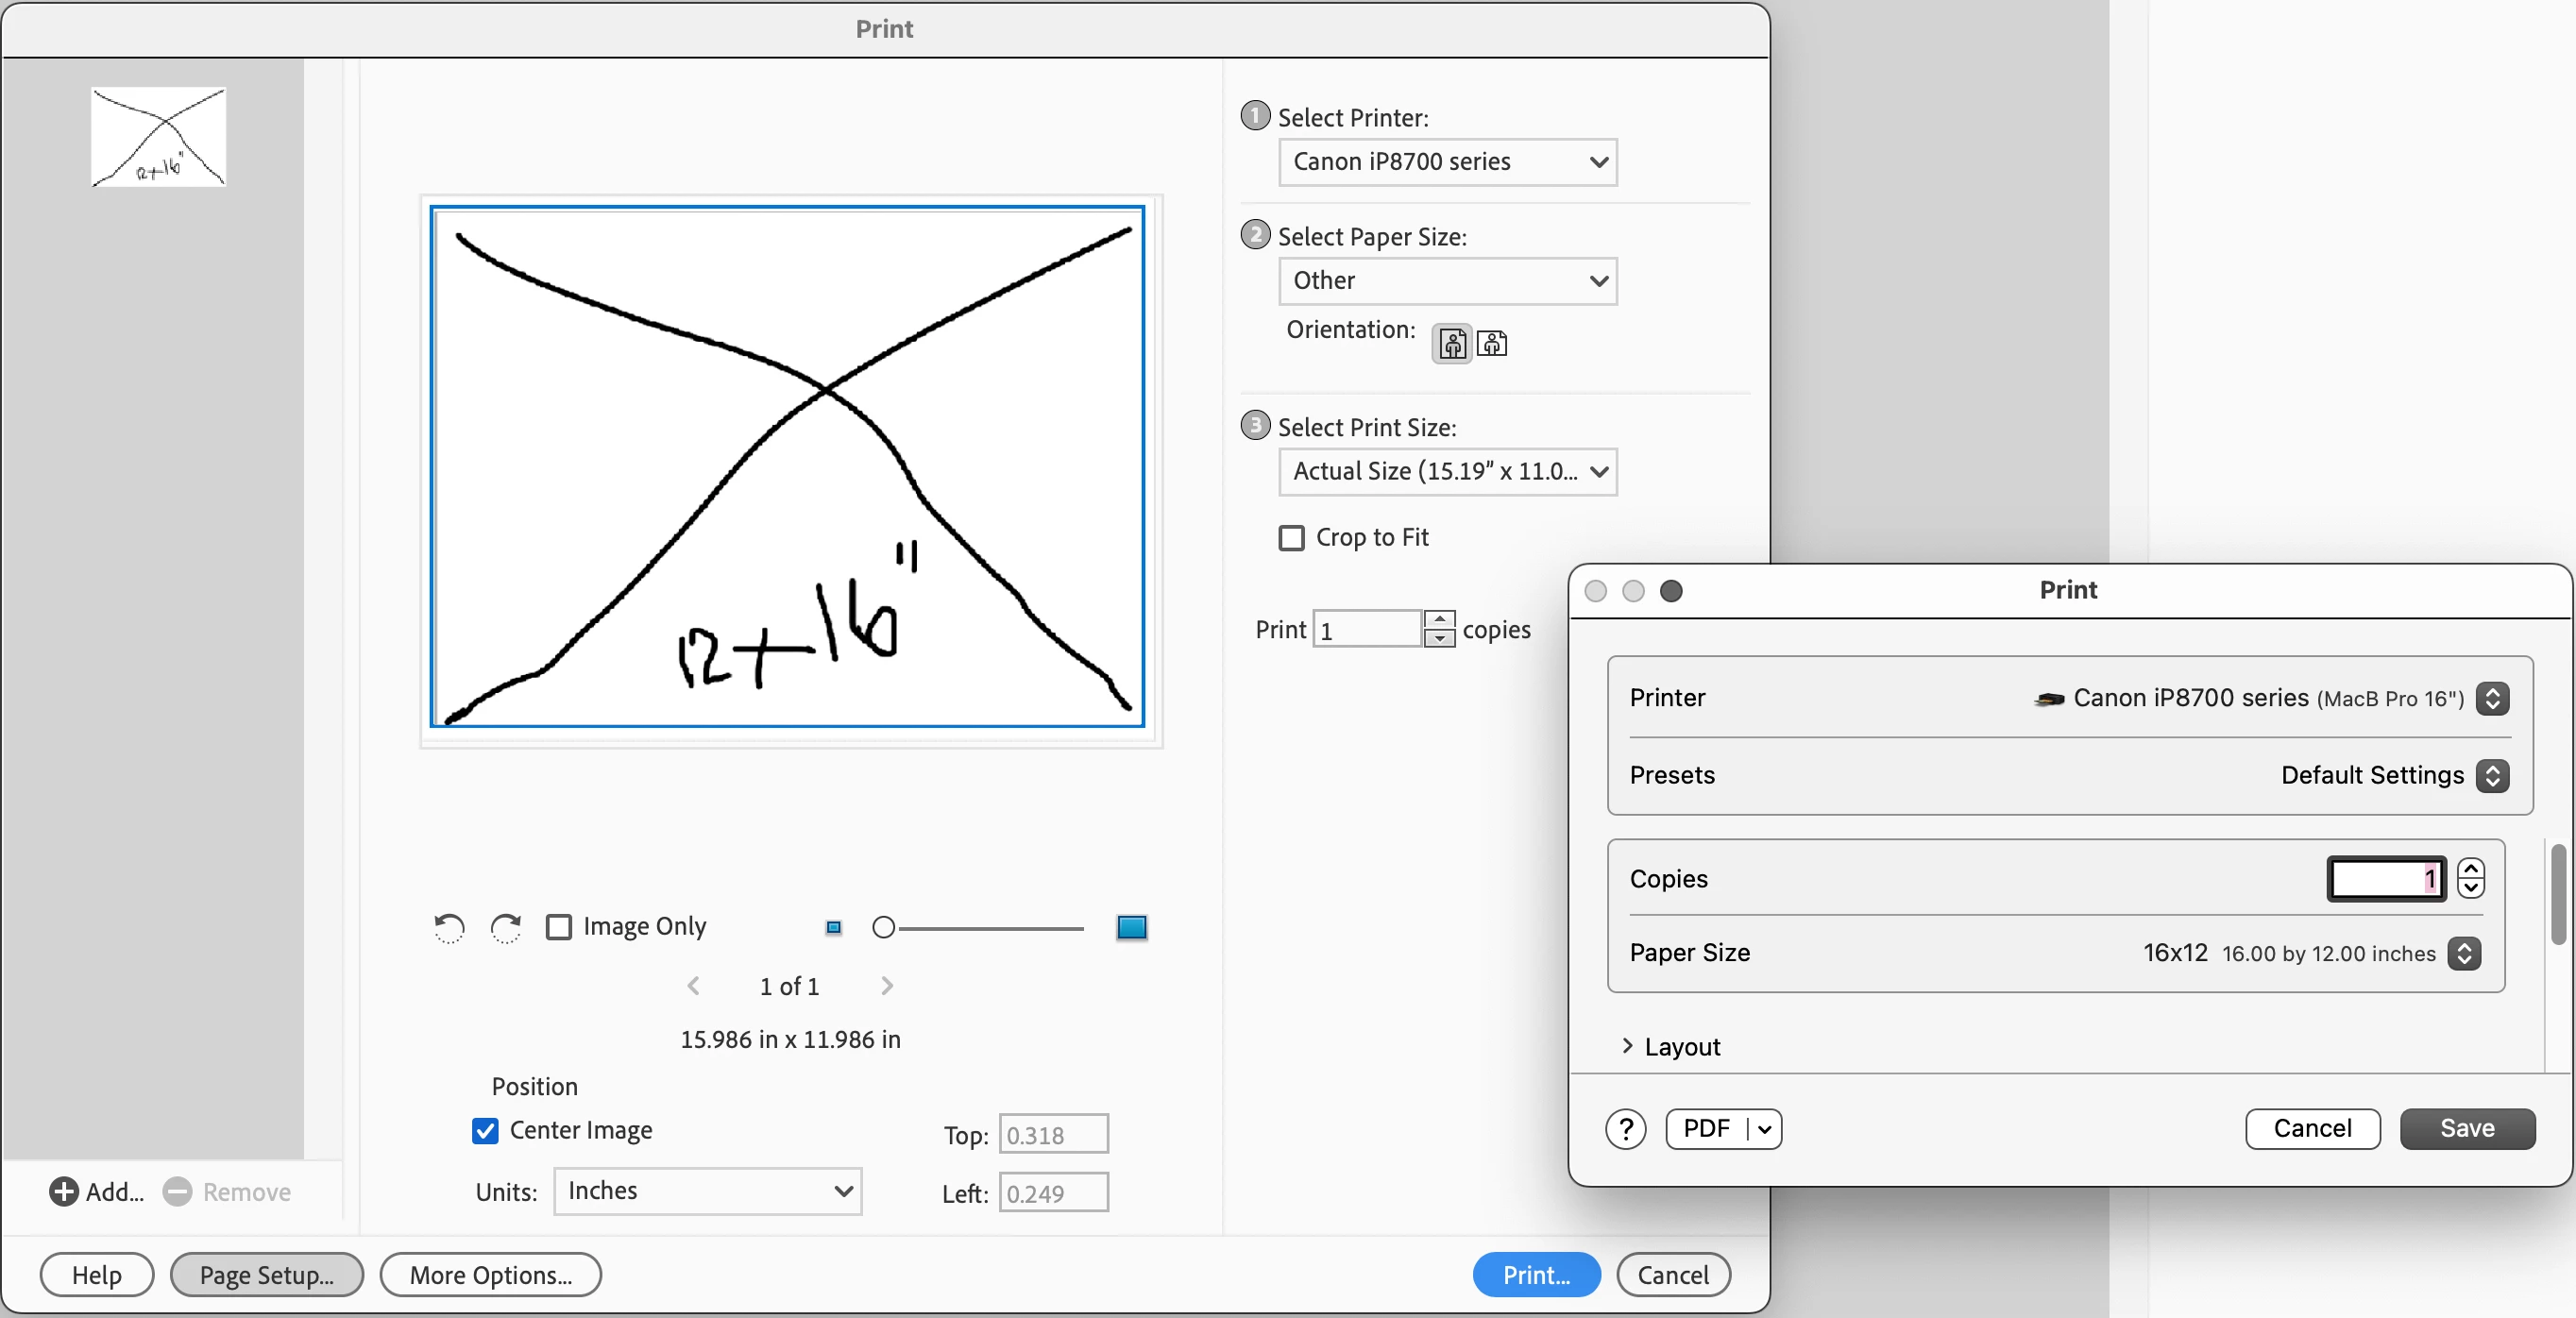Go to next page arrow
The width and height of the screenshot is (2576, 1318).
[886, 986]
